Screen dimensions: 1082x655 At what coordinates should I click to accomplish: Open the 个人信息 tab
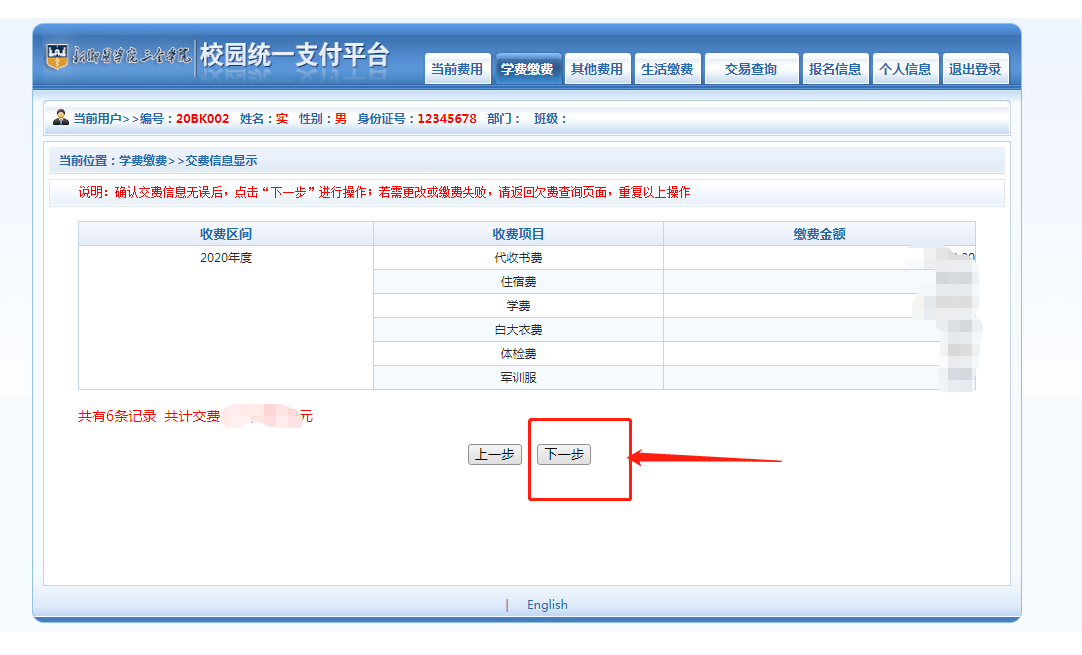[x=905, y=69]
